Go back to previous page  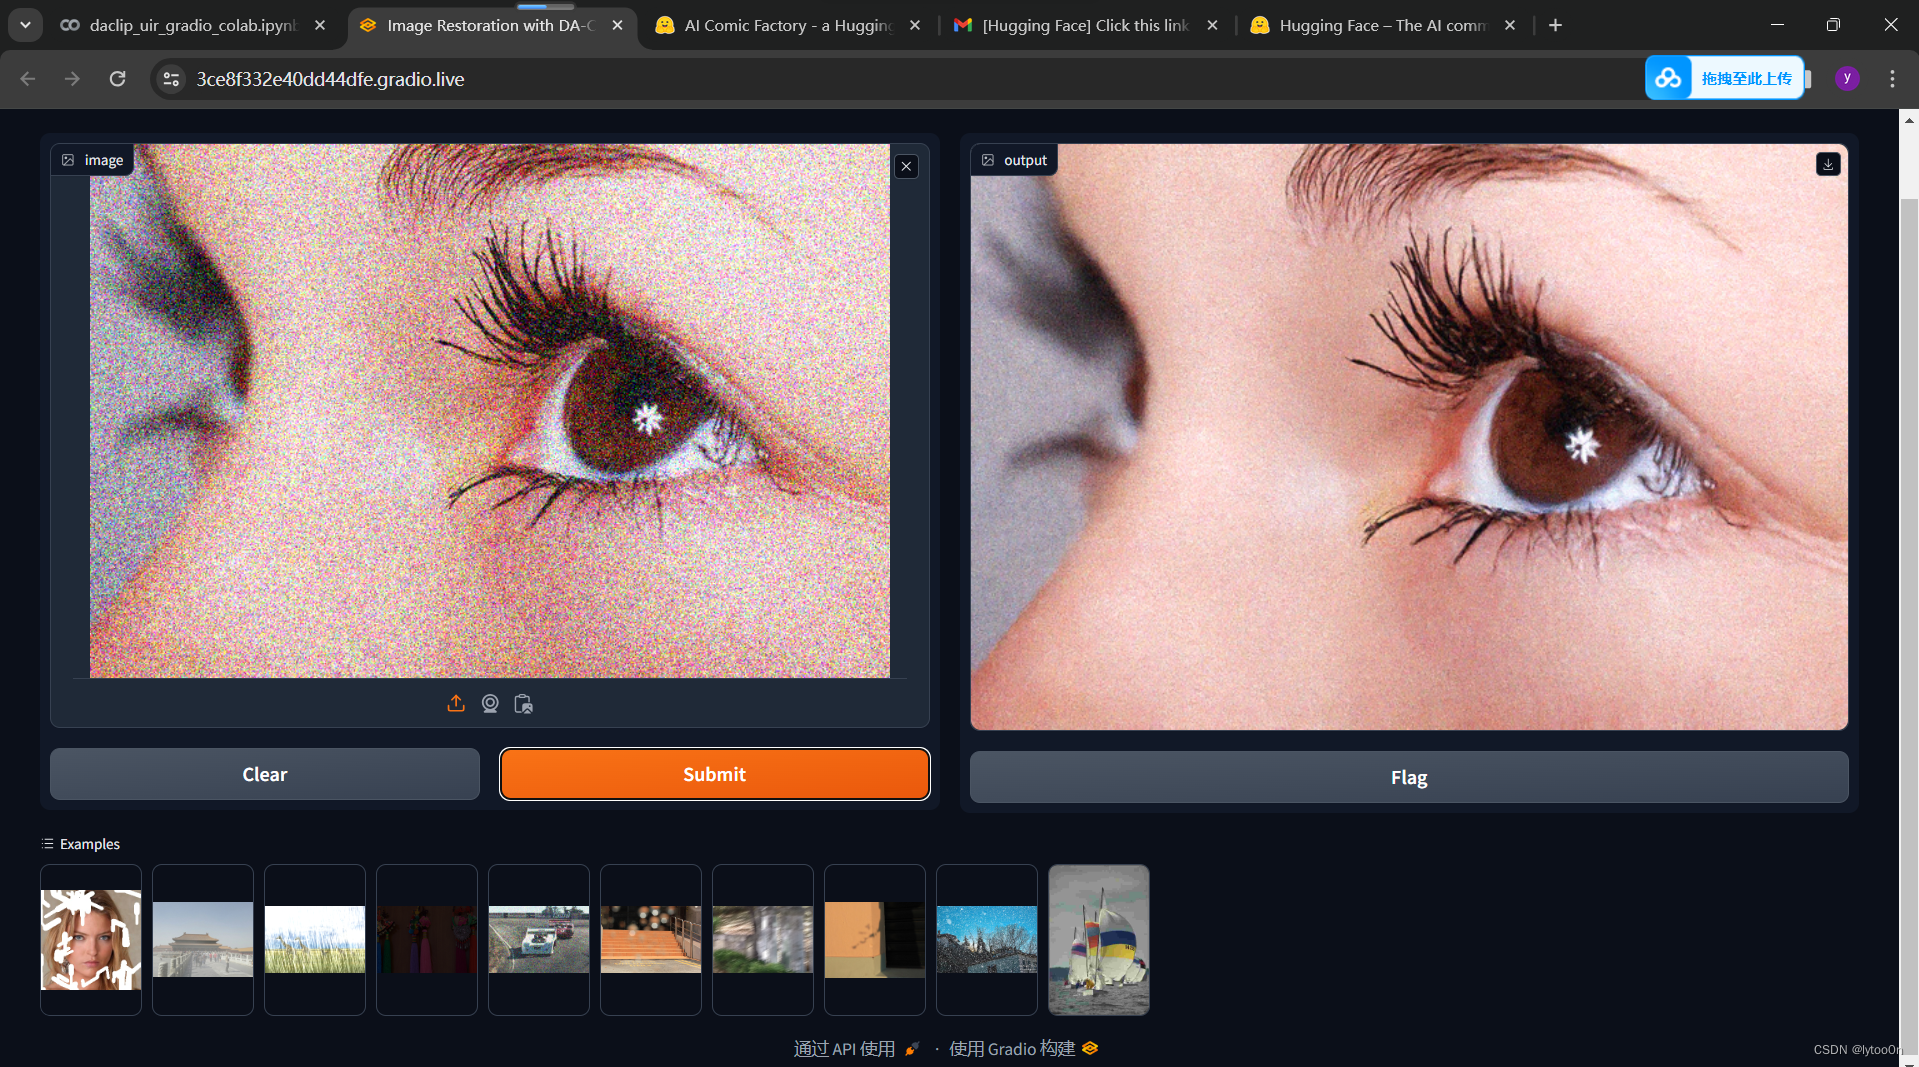[28, 79]
